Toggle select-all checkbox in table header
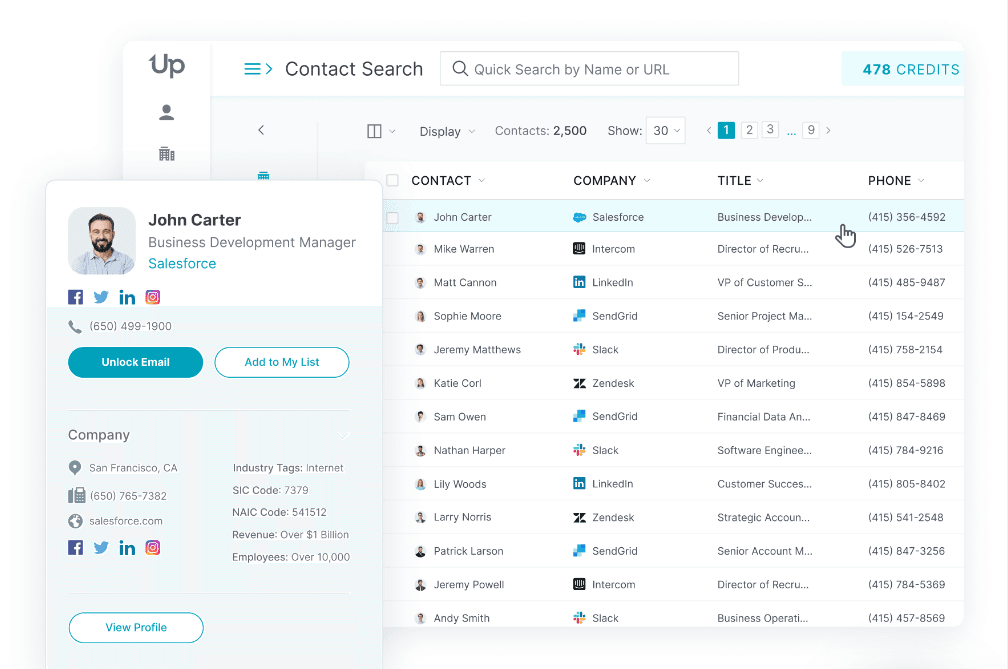The width and height of the screenshot is (1008, 669). (x=392, y=181)
